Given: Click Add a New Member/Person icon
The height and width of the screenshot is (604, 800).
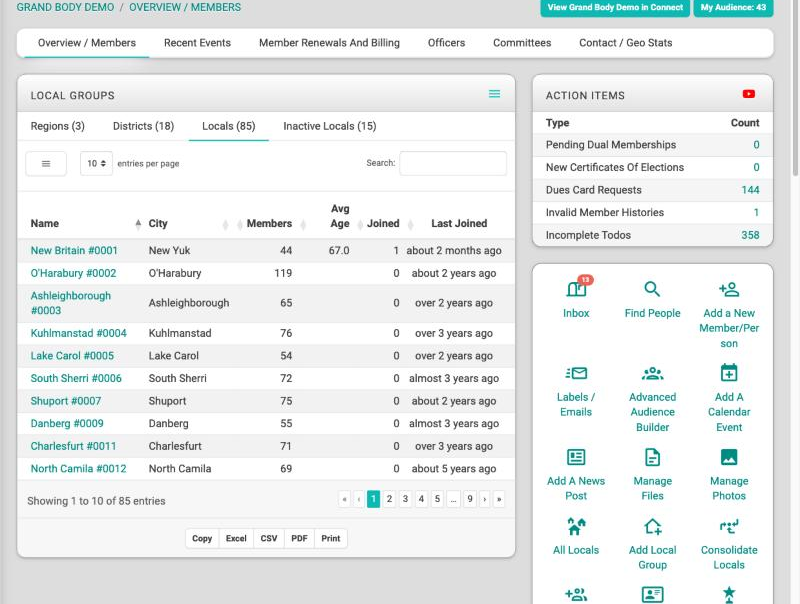Looking at the screenshot, I should (x=729, y=289).
